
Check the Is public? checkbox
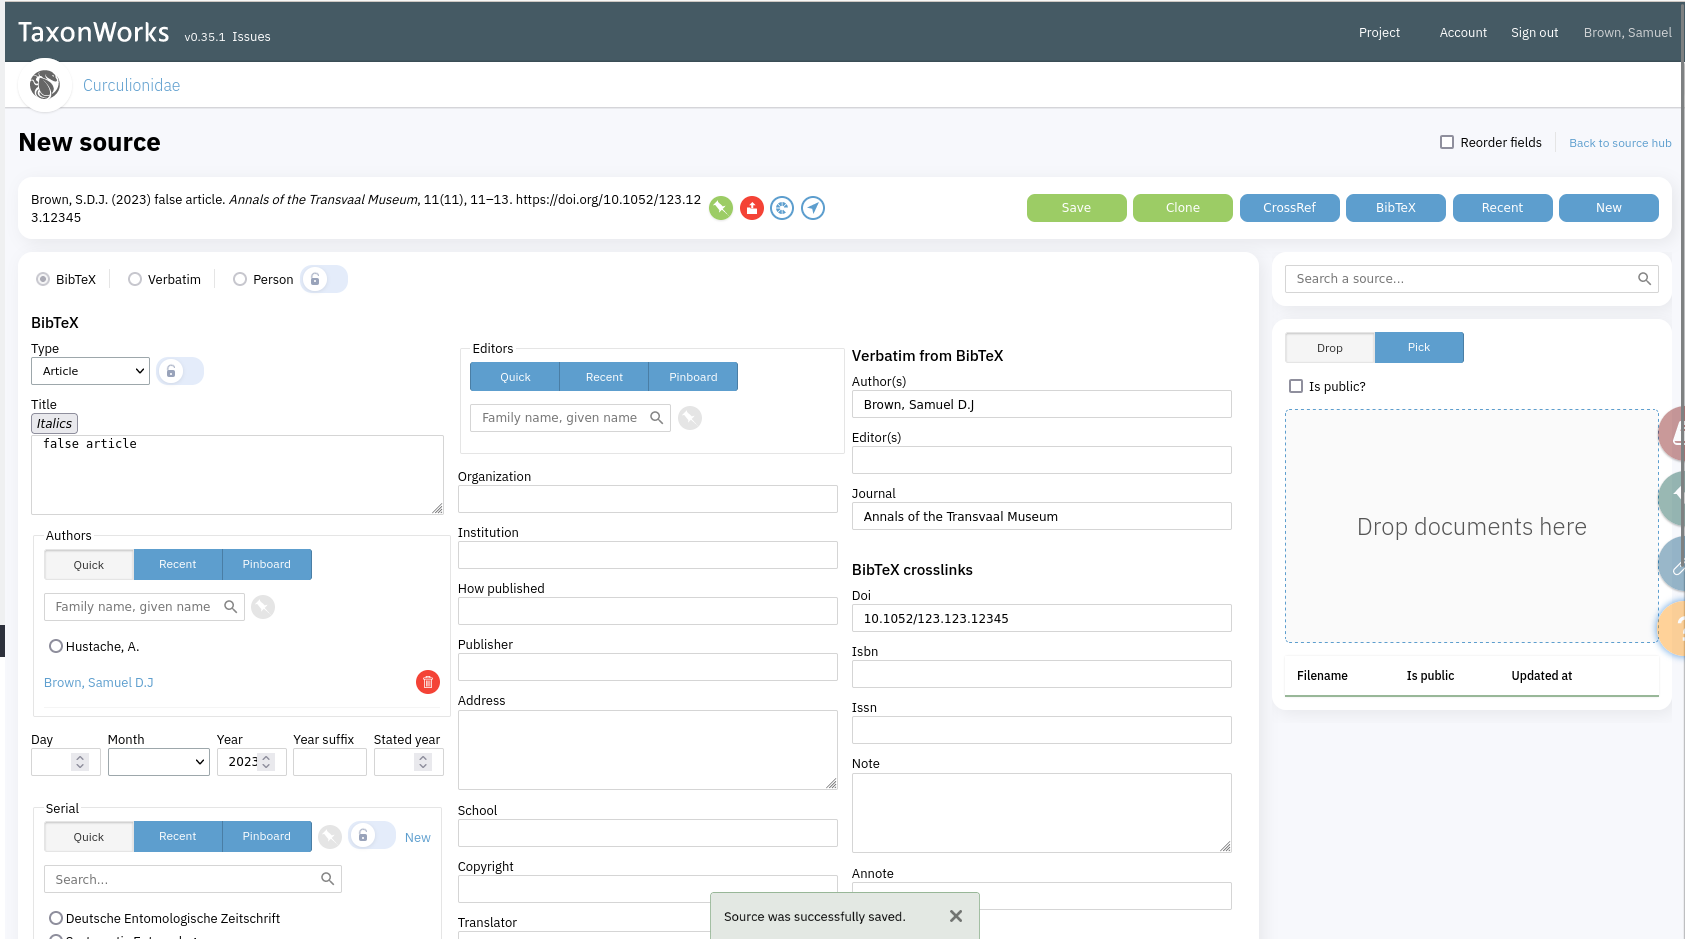click(1296, 386)
